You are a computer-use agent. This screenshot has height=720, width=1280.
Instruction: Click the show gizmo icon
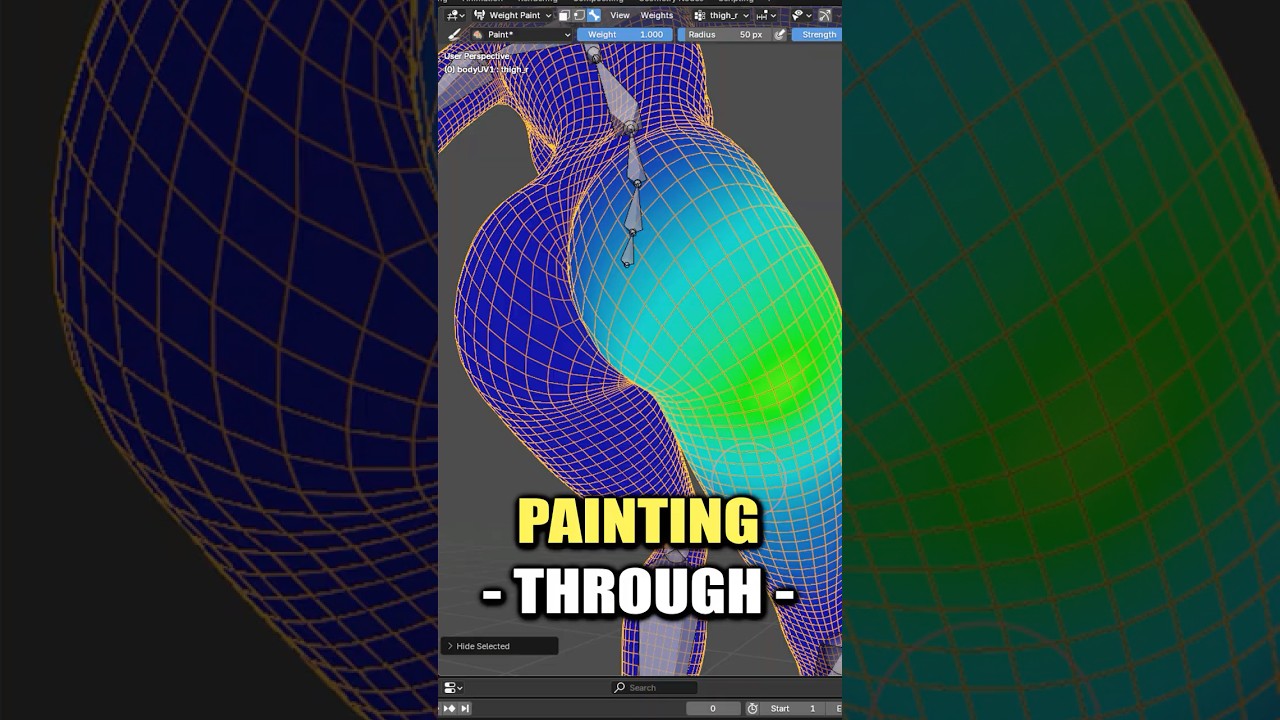coord(825,15)
